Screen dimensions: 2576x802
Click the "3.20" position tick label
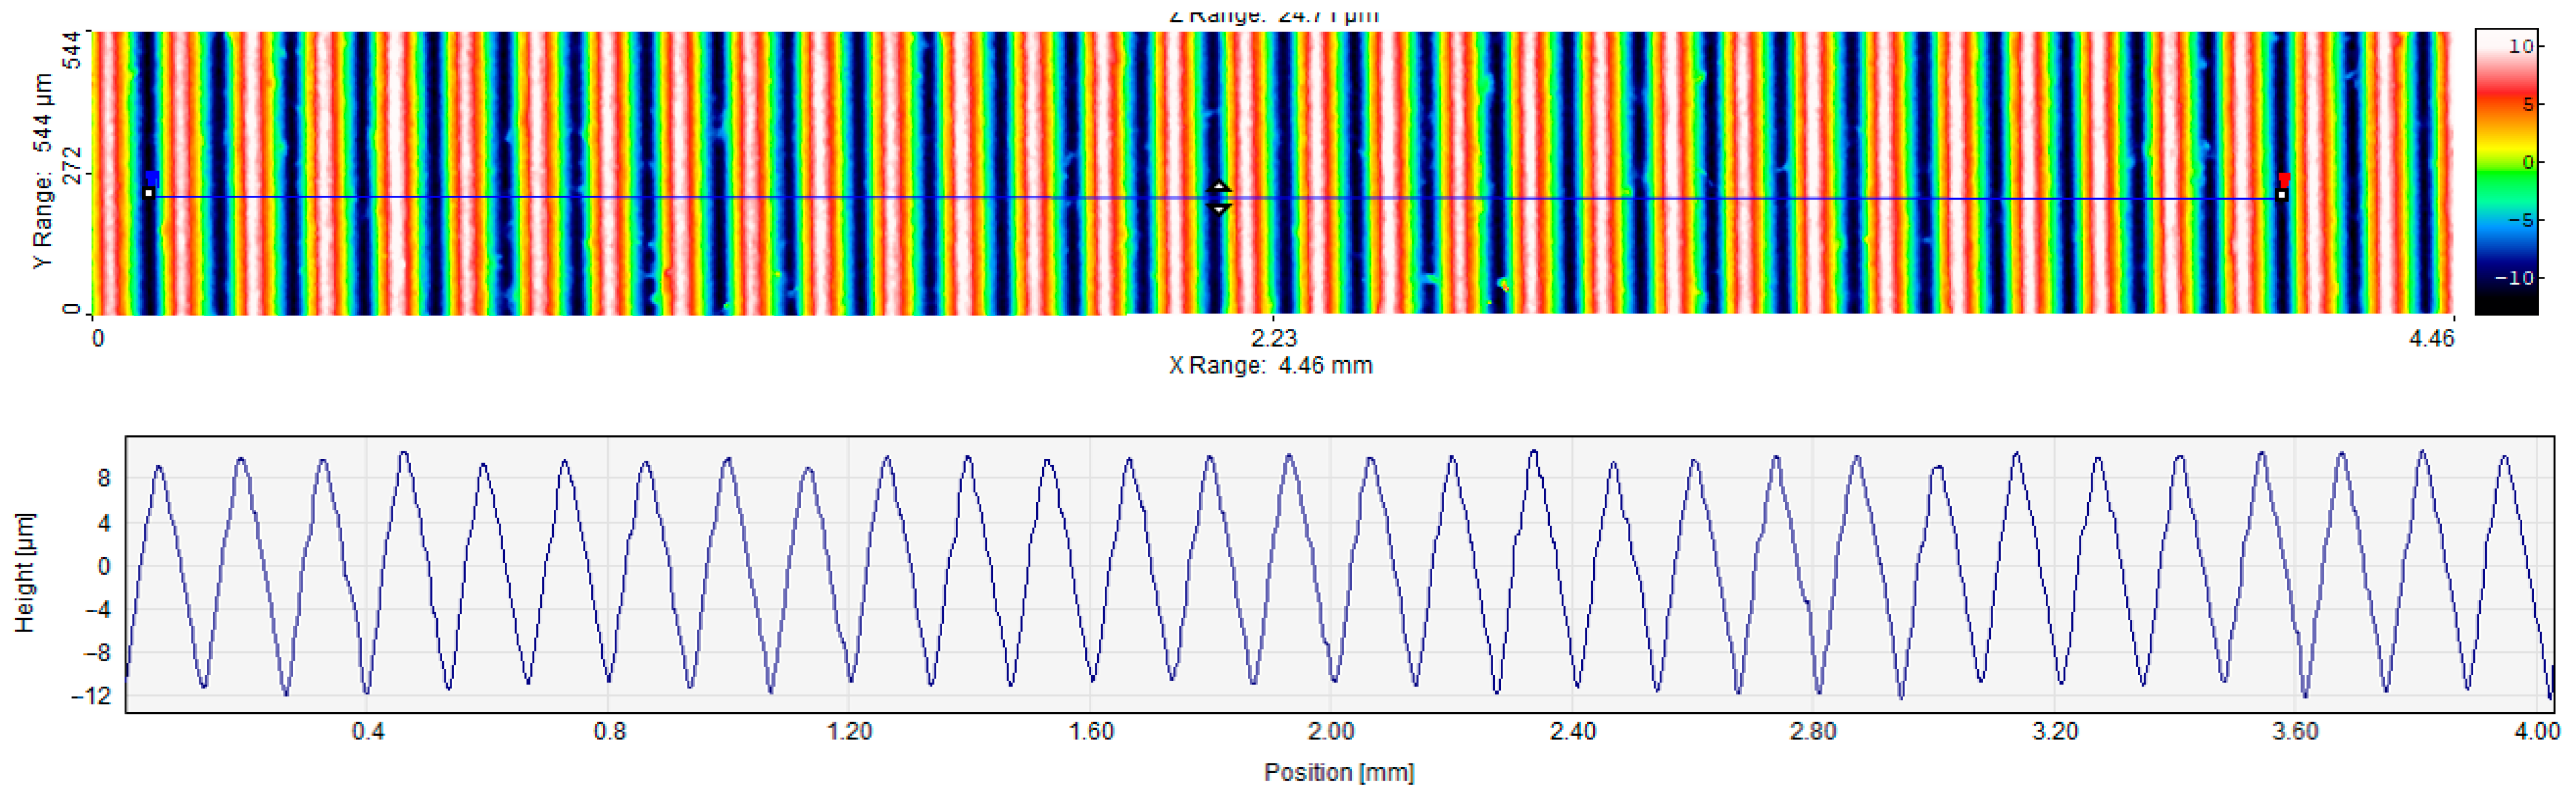[x=2056, y=731]
